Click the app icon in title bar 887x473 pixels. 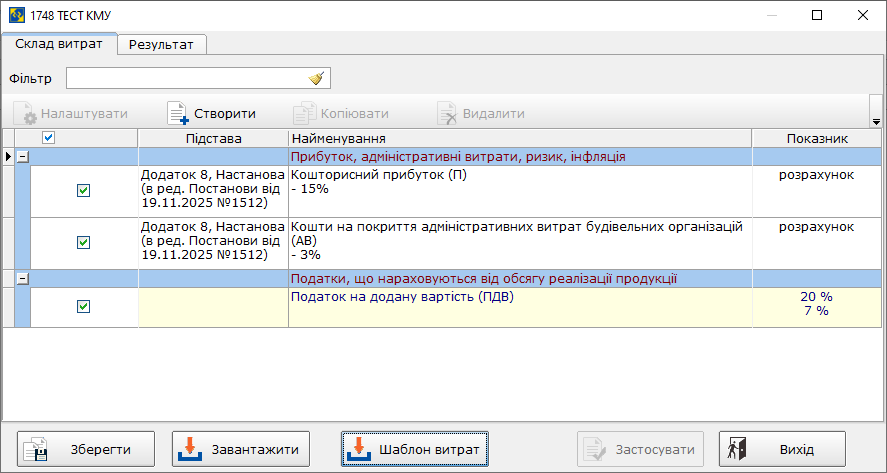[x=15, y=15]
